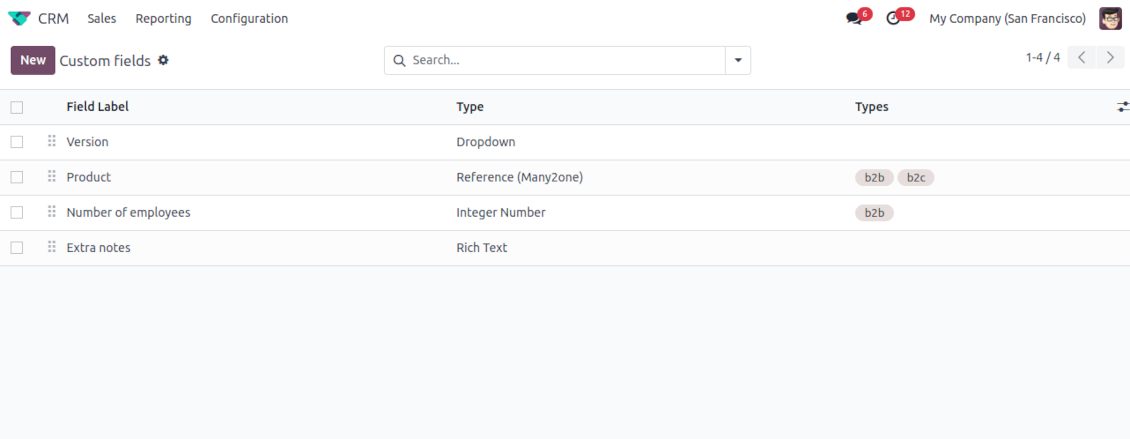
Task: Open the activities clock icon
Action: [894, 19]
